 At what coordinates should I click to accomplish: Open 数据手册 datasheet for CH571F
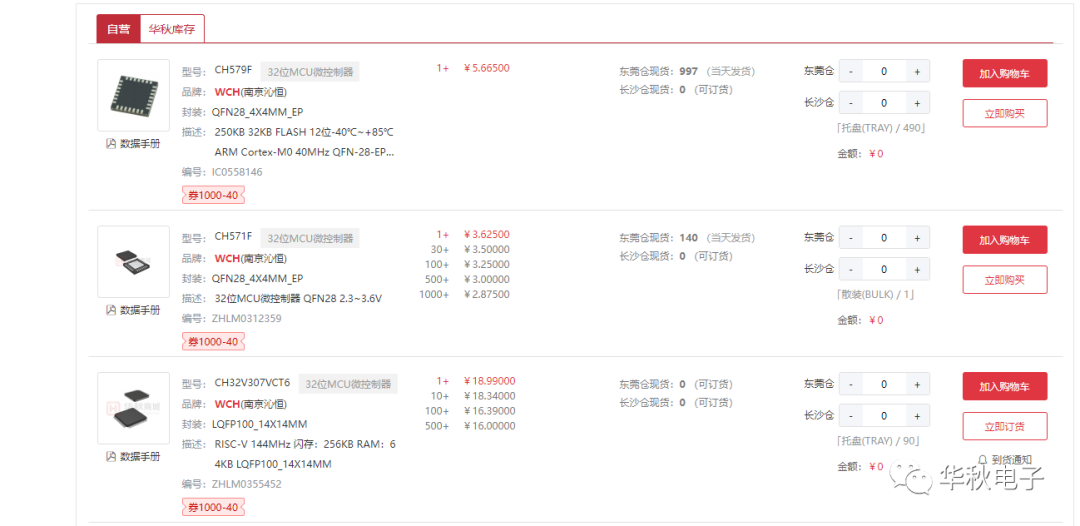[x=133, y=310]
